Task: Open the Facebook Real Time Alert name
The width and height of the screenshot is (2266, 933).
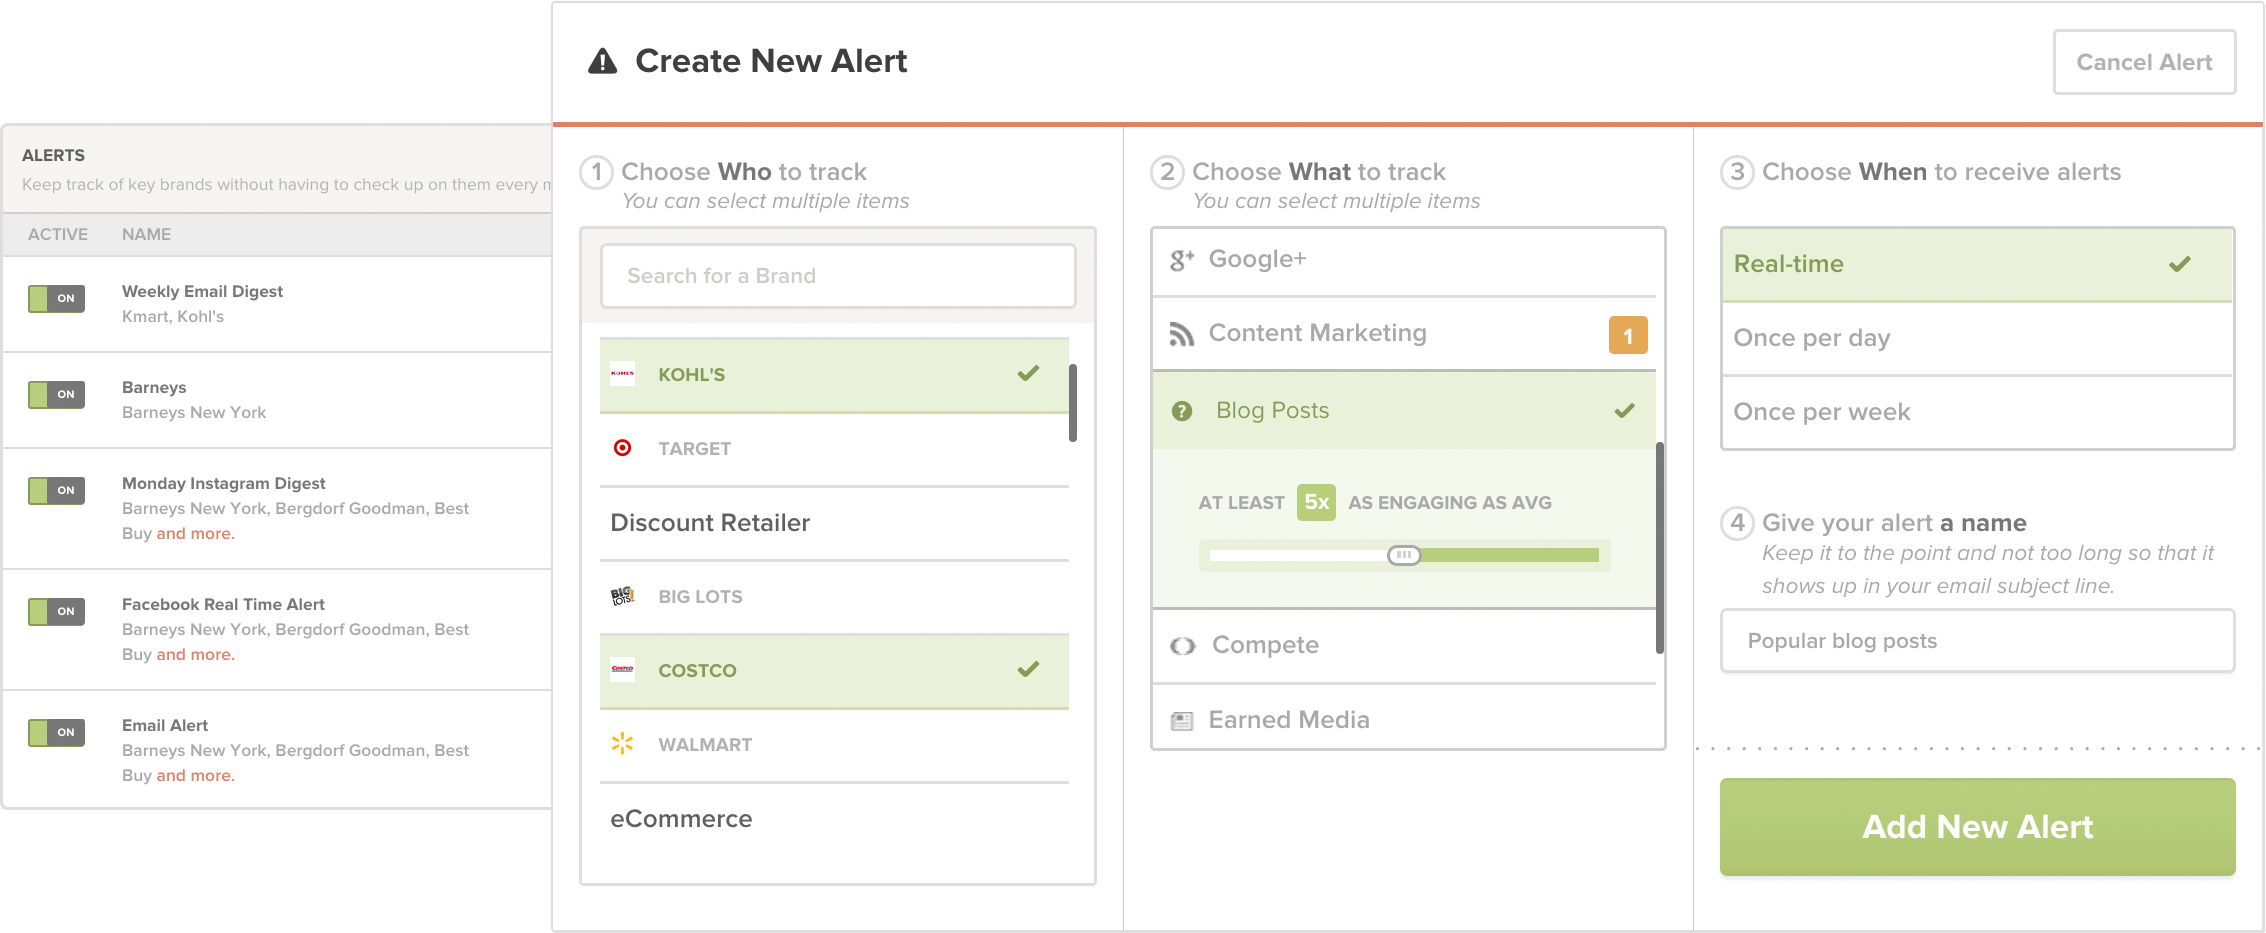Action: coord(223,605)
